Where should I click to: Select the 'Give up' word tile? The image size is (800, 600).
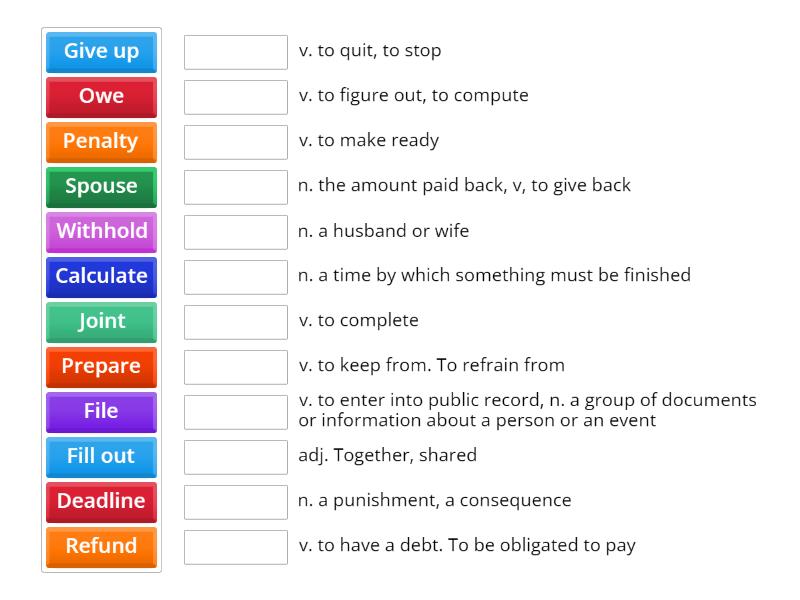(100, 52)
